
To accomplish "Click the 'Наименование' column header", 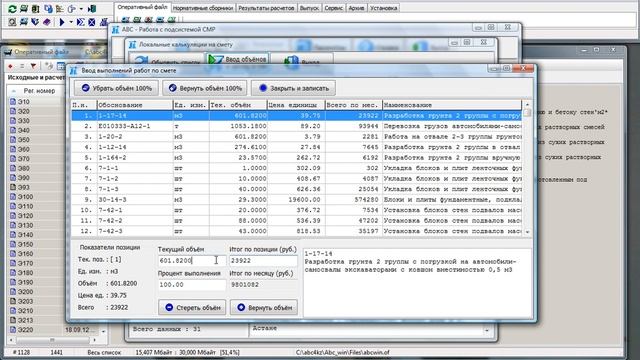I will (452, 105).
